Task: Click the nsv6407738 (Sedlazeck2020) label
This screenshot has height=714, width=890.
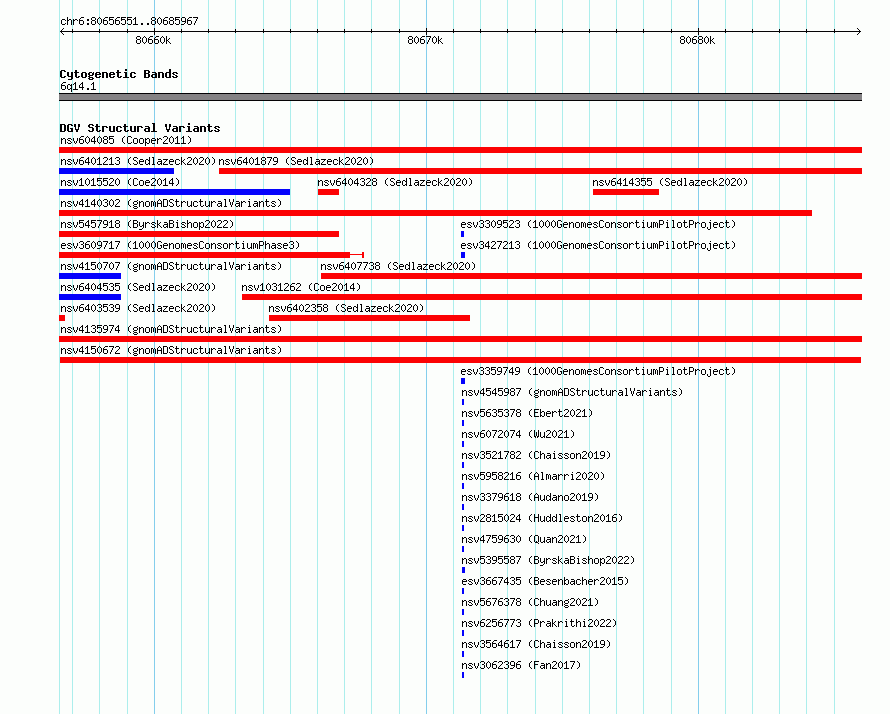Action: [398, 266]
